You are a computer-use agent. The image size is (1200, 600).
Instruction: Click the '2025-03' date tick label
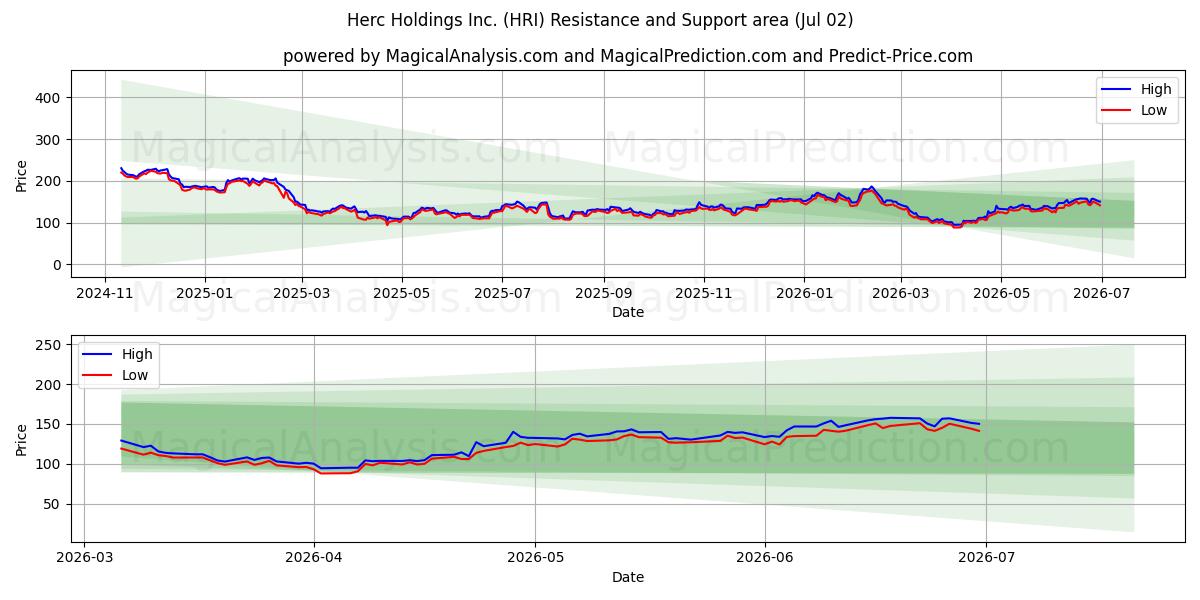click(302, 294)
